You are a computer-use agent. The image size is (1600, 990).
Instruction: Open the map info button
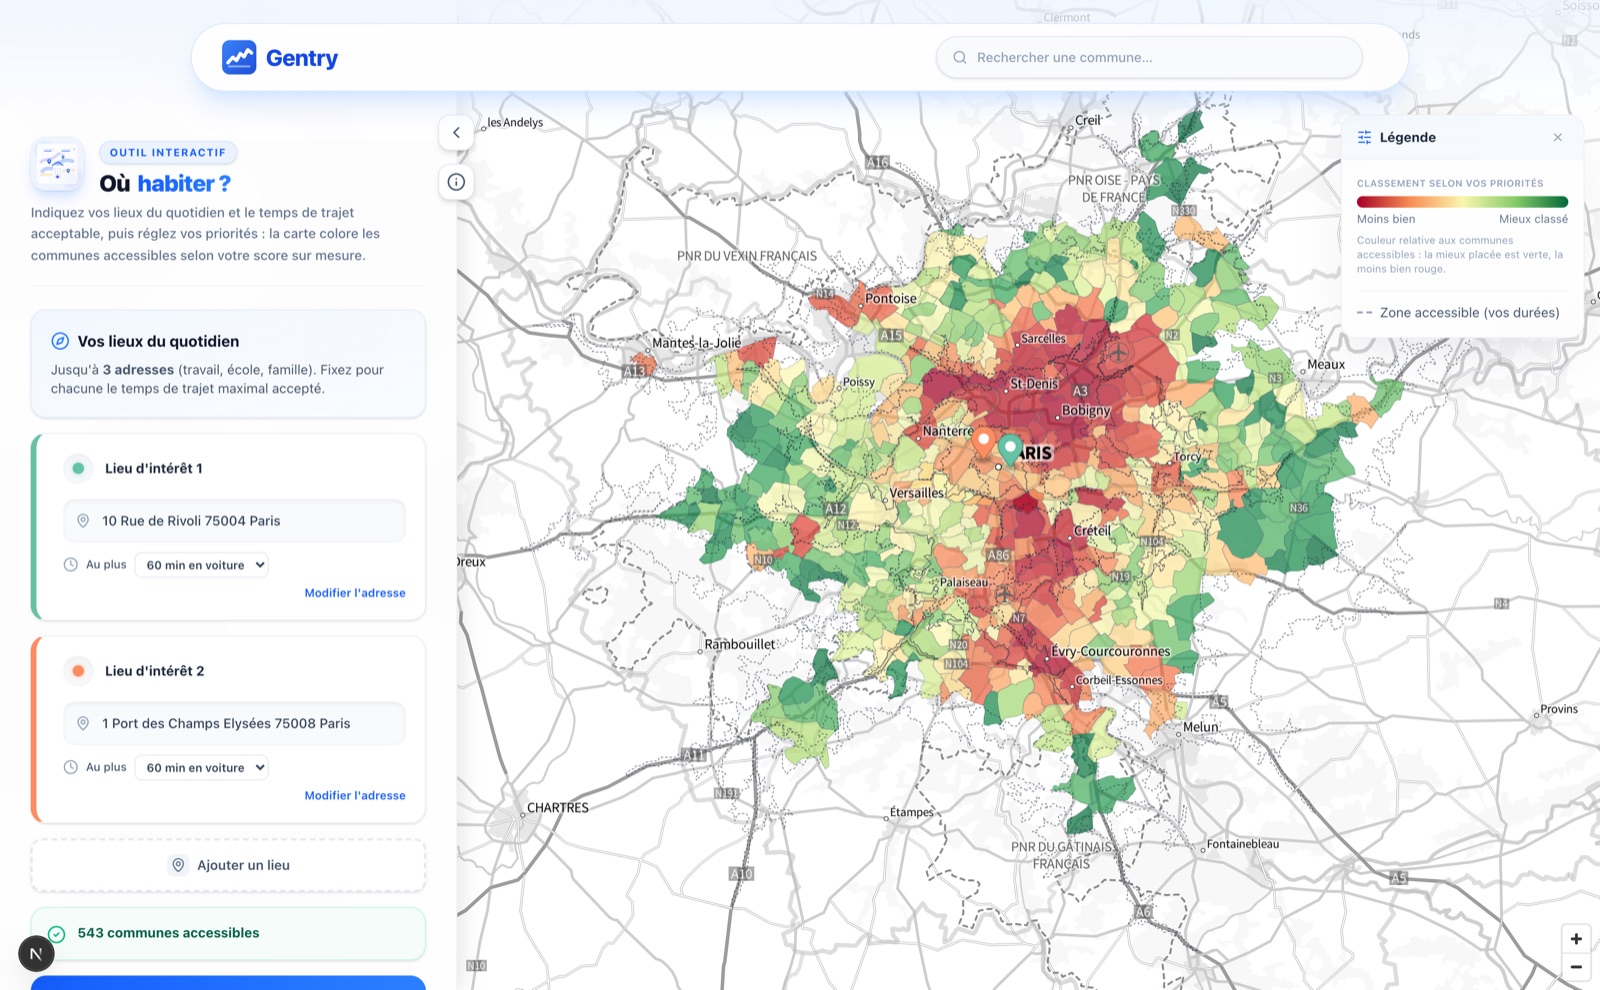456,182
